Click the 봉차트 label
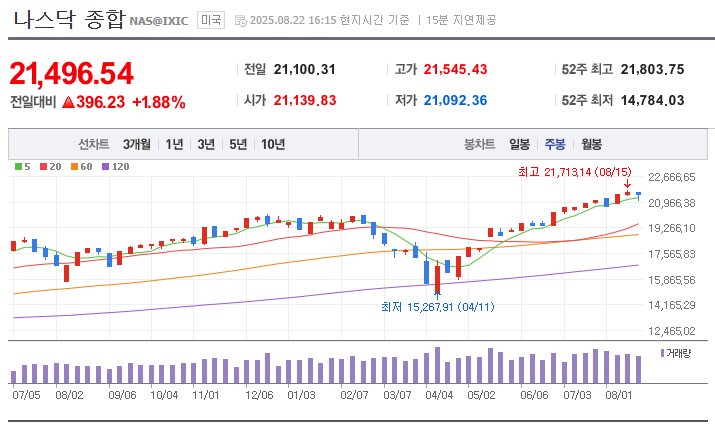The width and height of the screenshot is (715, 430). [479, 145]
